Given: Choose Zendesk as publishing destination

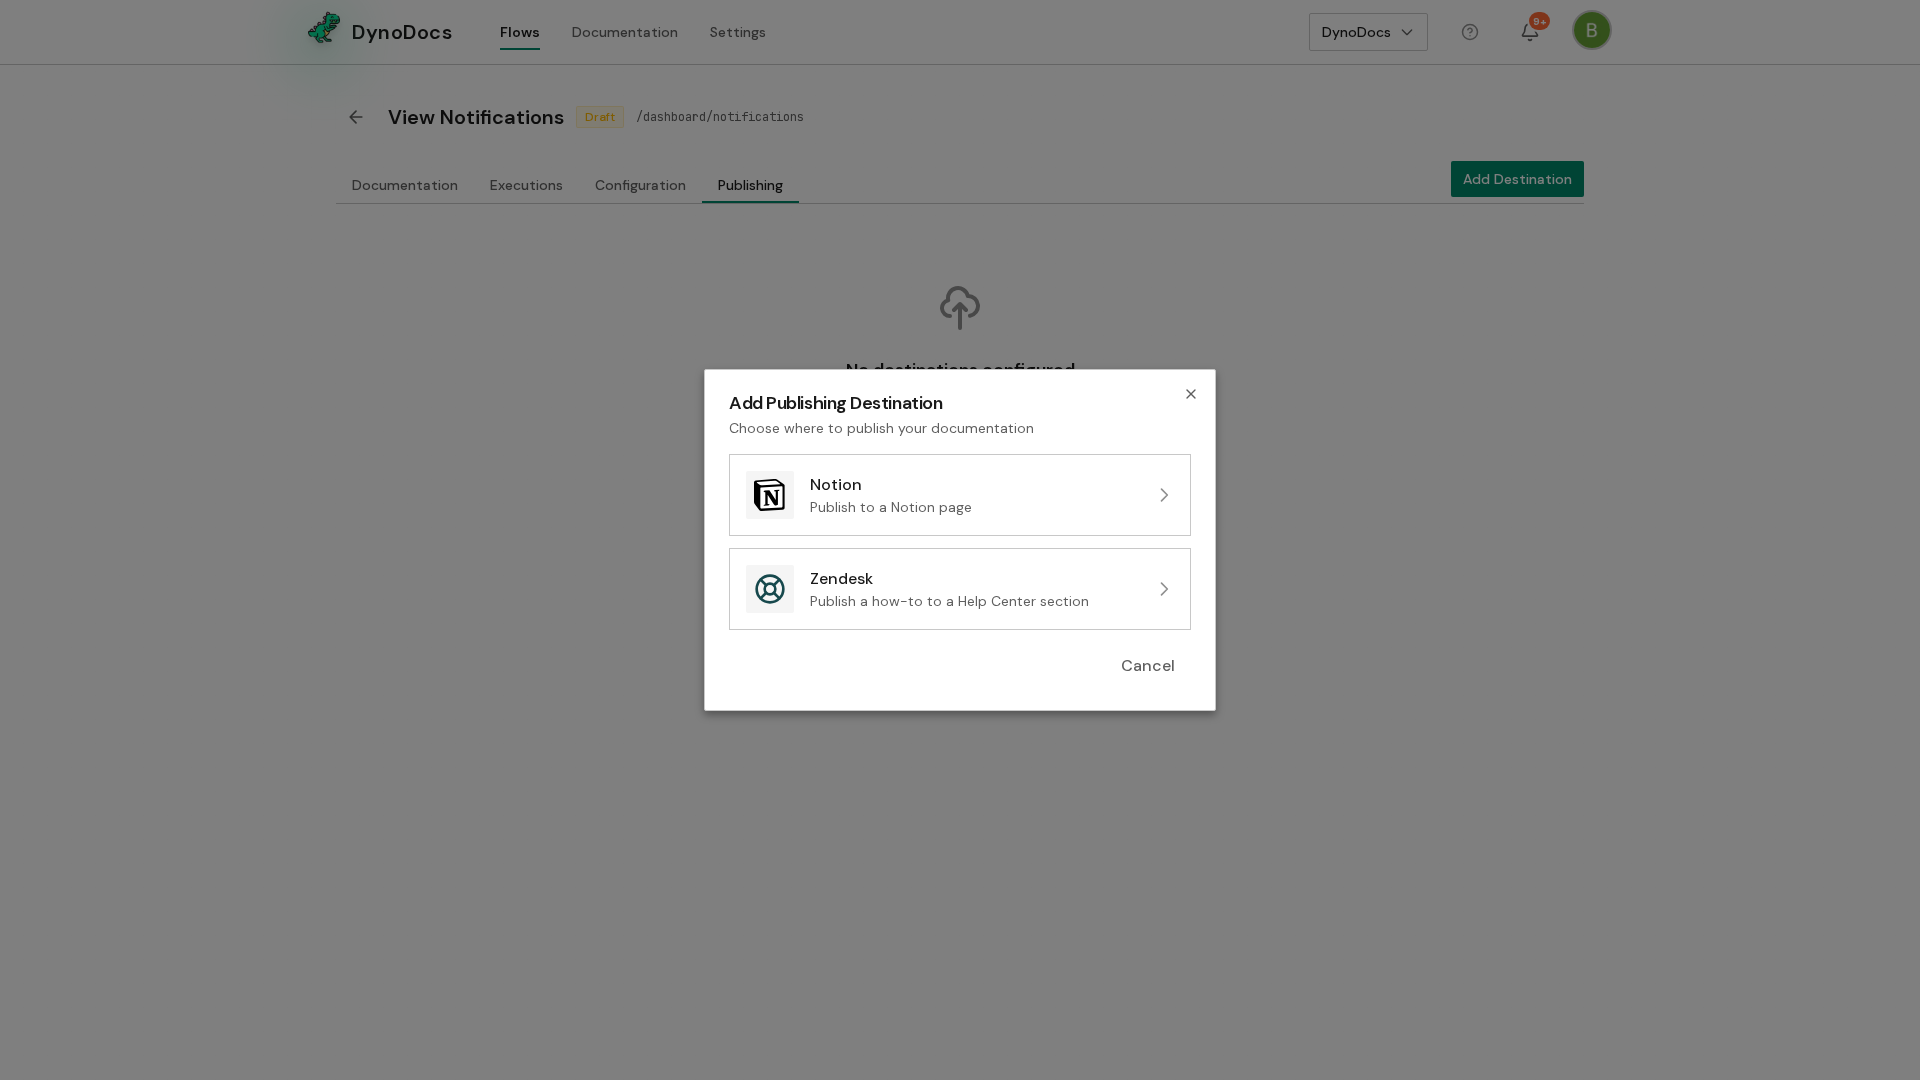Looking at the screenshot, I should (960, 589).
